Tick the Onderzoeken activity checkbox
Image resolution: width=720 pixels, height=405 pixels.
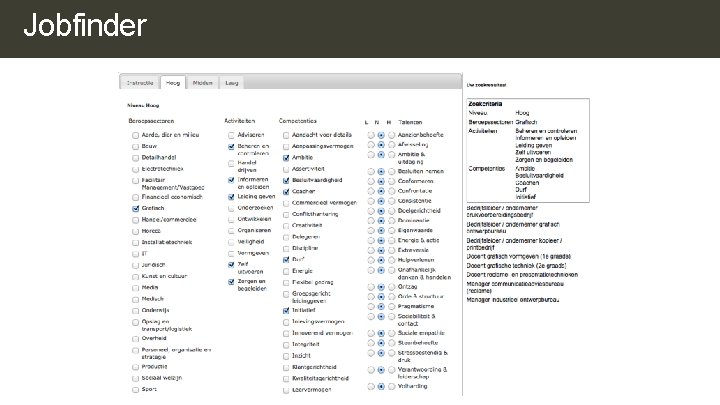[231, 208]
